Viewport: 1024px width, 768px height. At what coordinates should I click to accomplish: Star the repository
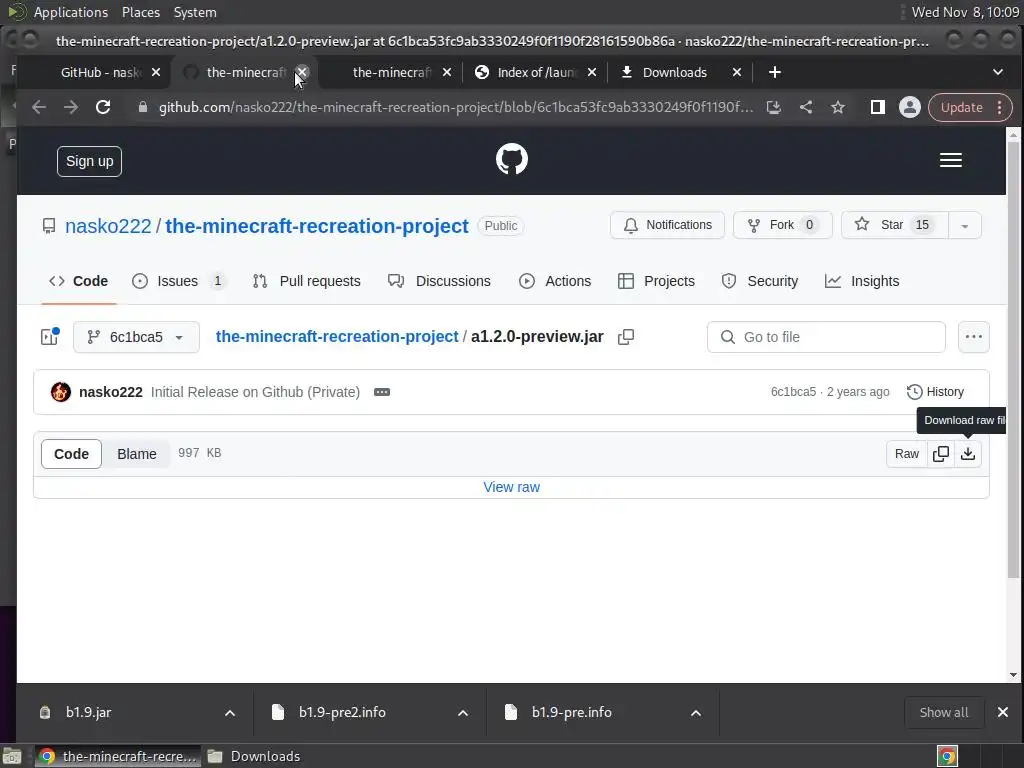[x=895, y=225]
